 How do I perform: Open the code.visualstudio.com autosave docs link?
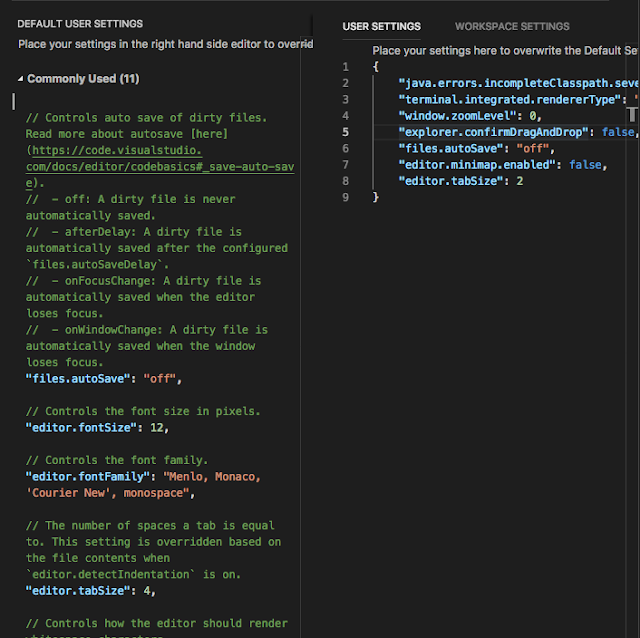coord(160,167)
